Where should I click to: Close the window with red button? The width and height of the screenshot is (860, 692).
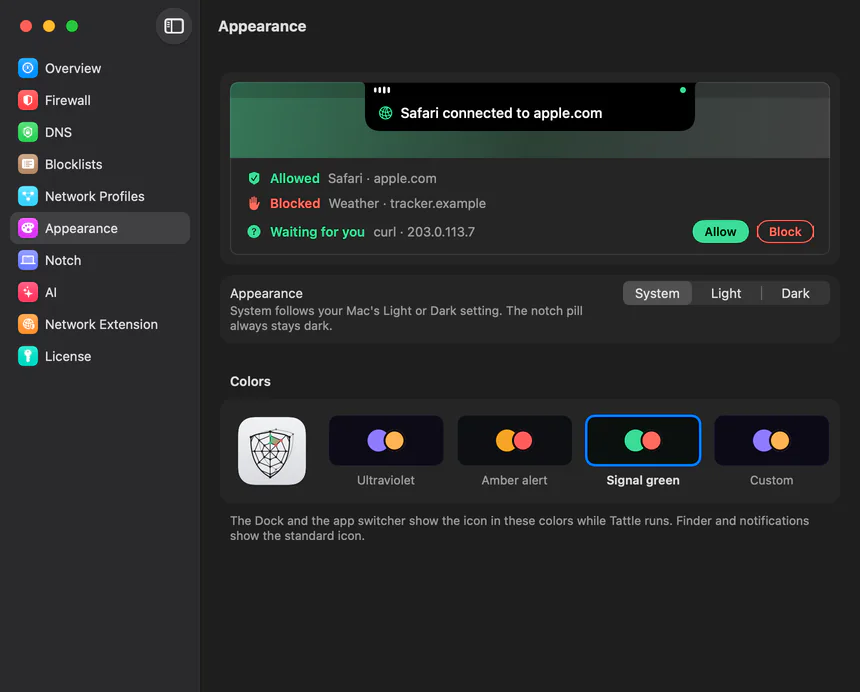26,26
